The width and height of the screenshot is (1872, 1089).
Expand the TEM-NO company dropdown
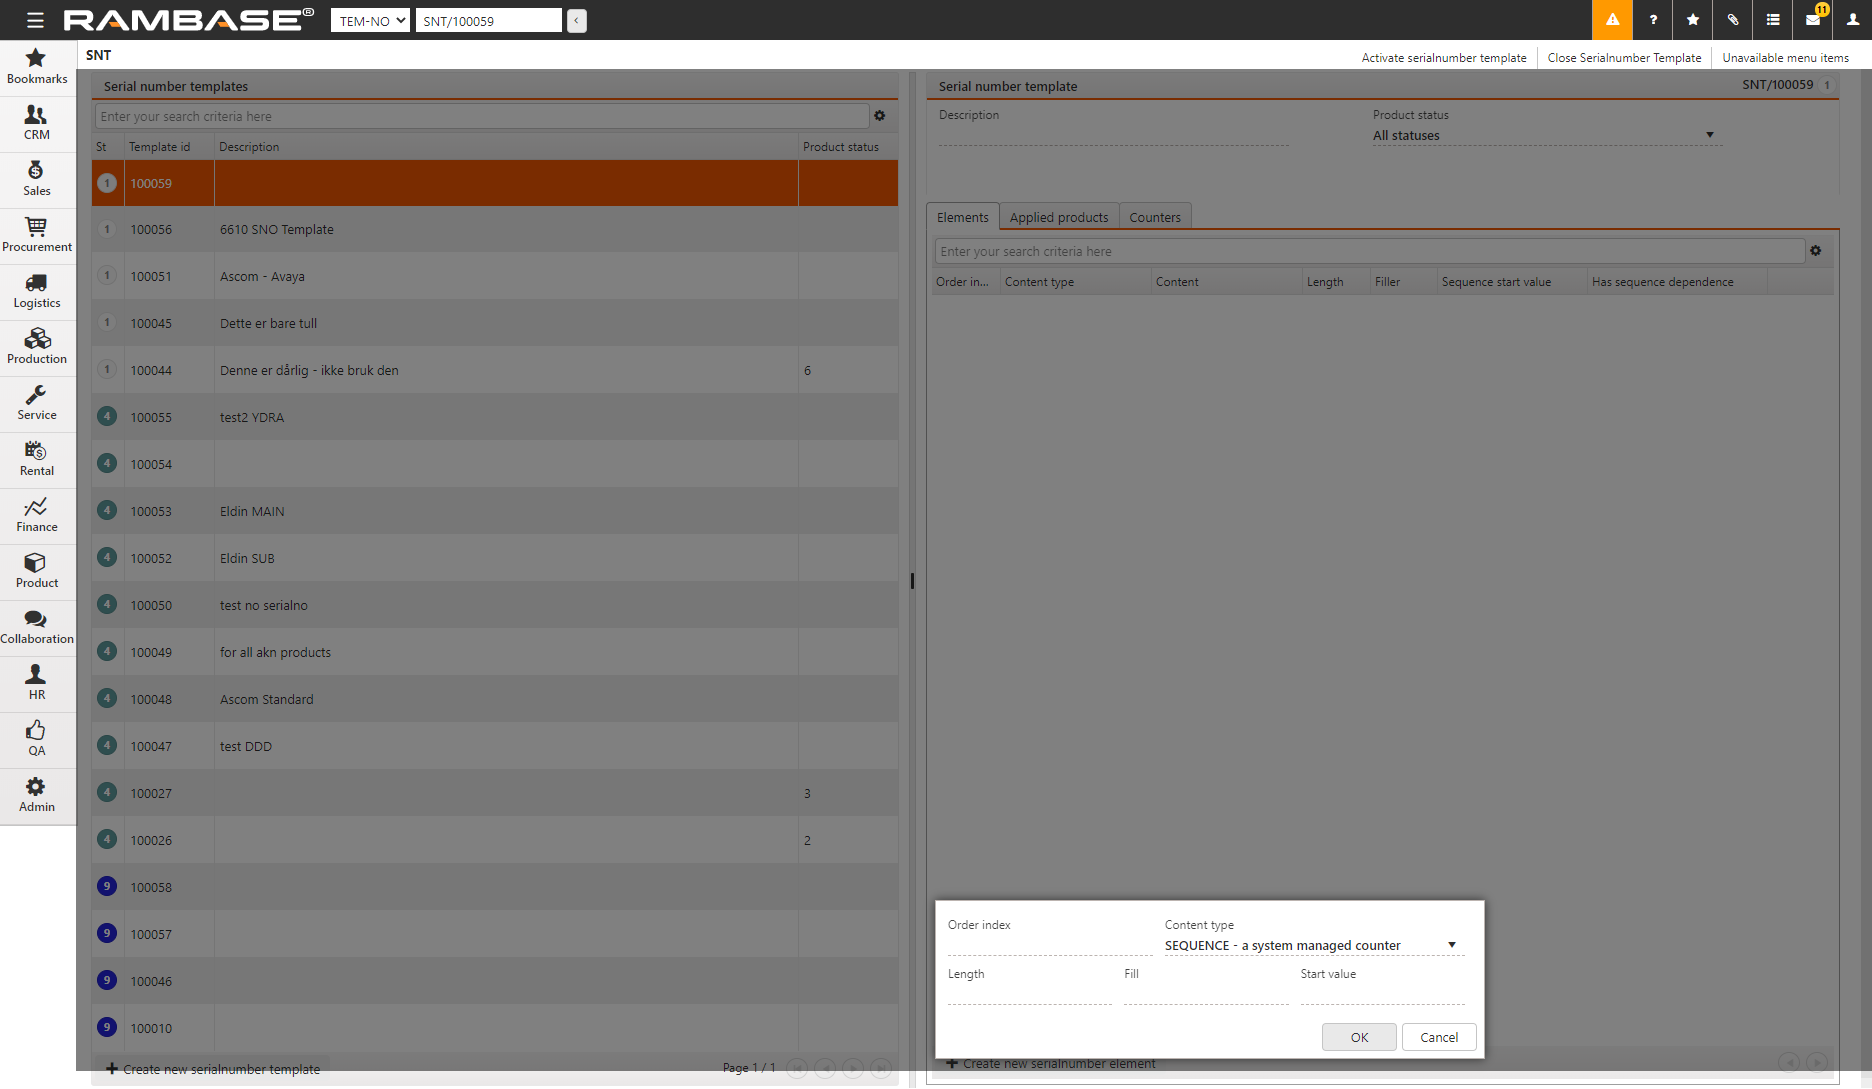pos(370,21)
